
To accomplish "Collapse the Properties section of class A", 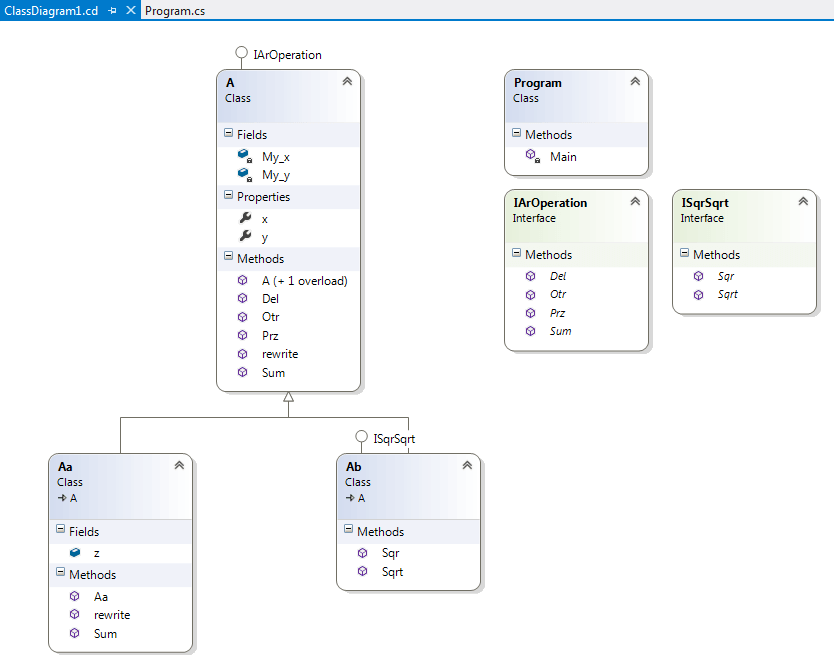I will (228, 195).
